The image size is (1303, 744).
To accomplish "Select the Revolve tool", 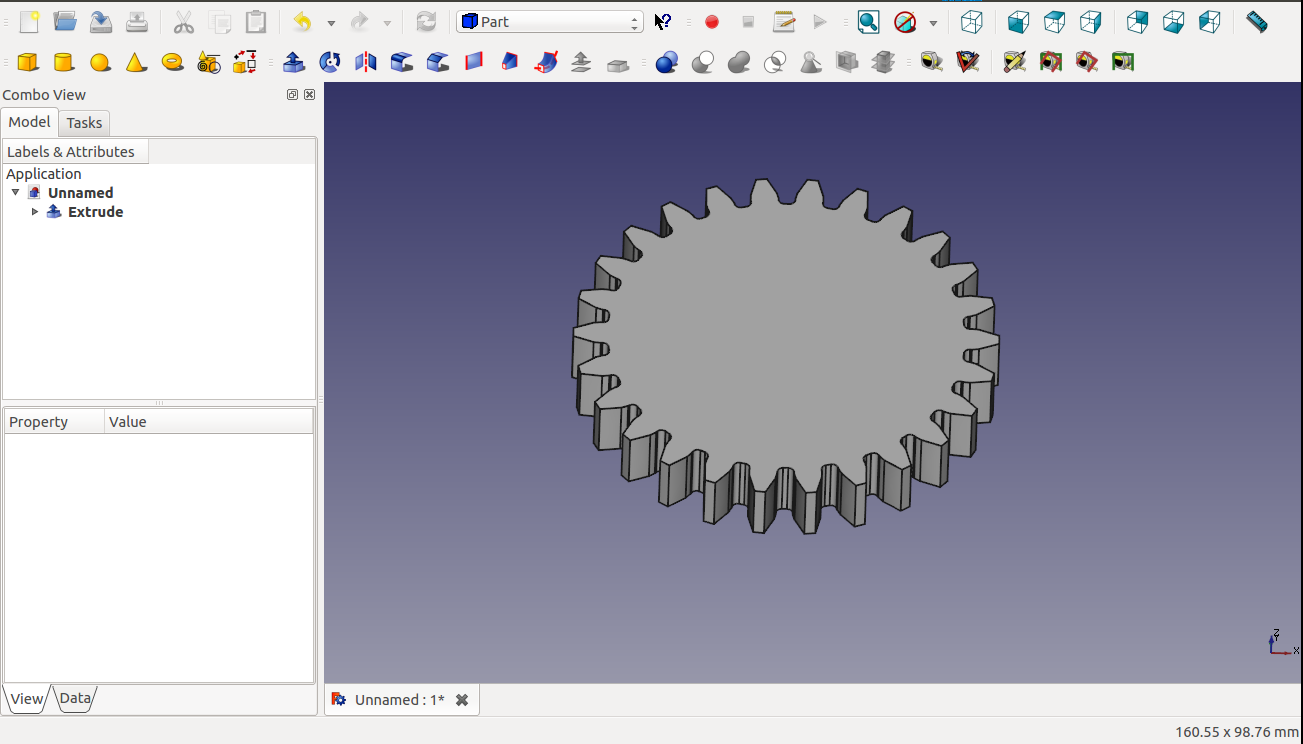I will [x=330, y=63].
